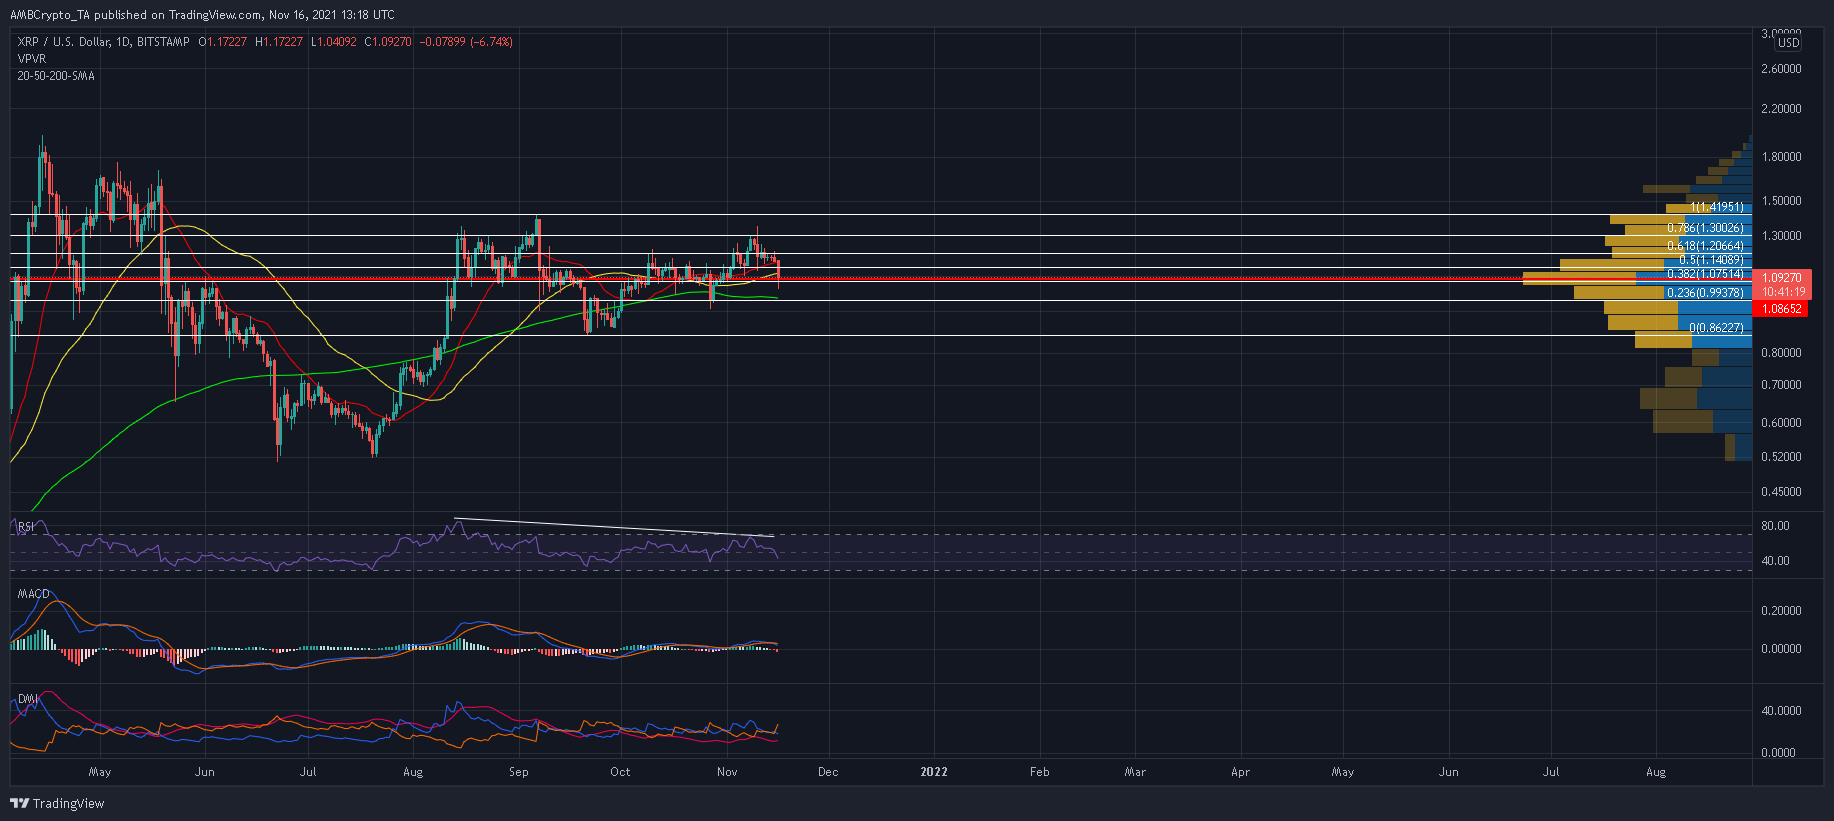The width and height of the screenshot is (1834, 821).
Task: Click the 1(1.41951) Fibonacci level label
Action: click(1717, 207)
